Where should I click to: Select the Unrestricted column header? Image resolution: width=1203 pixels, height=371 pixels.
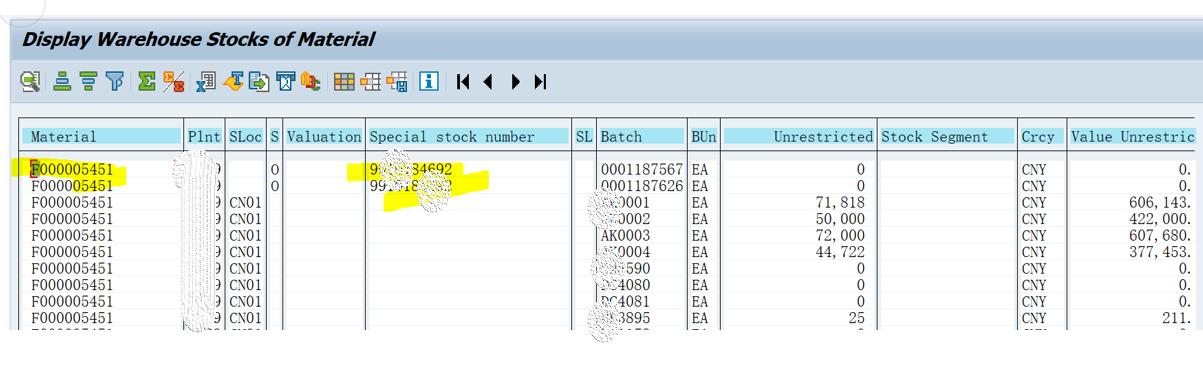tap(798, 137)
